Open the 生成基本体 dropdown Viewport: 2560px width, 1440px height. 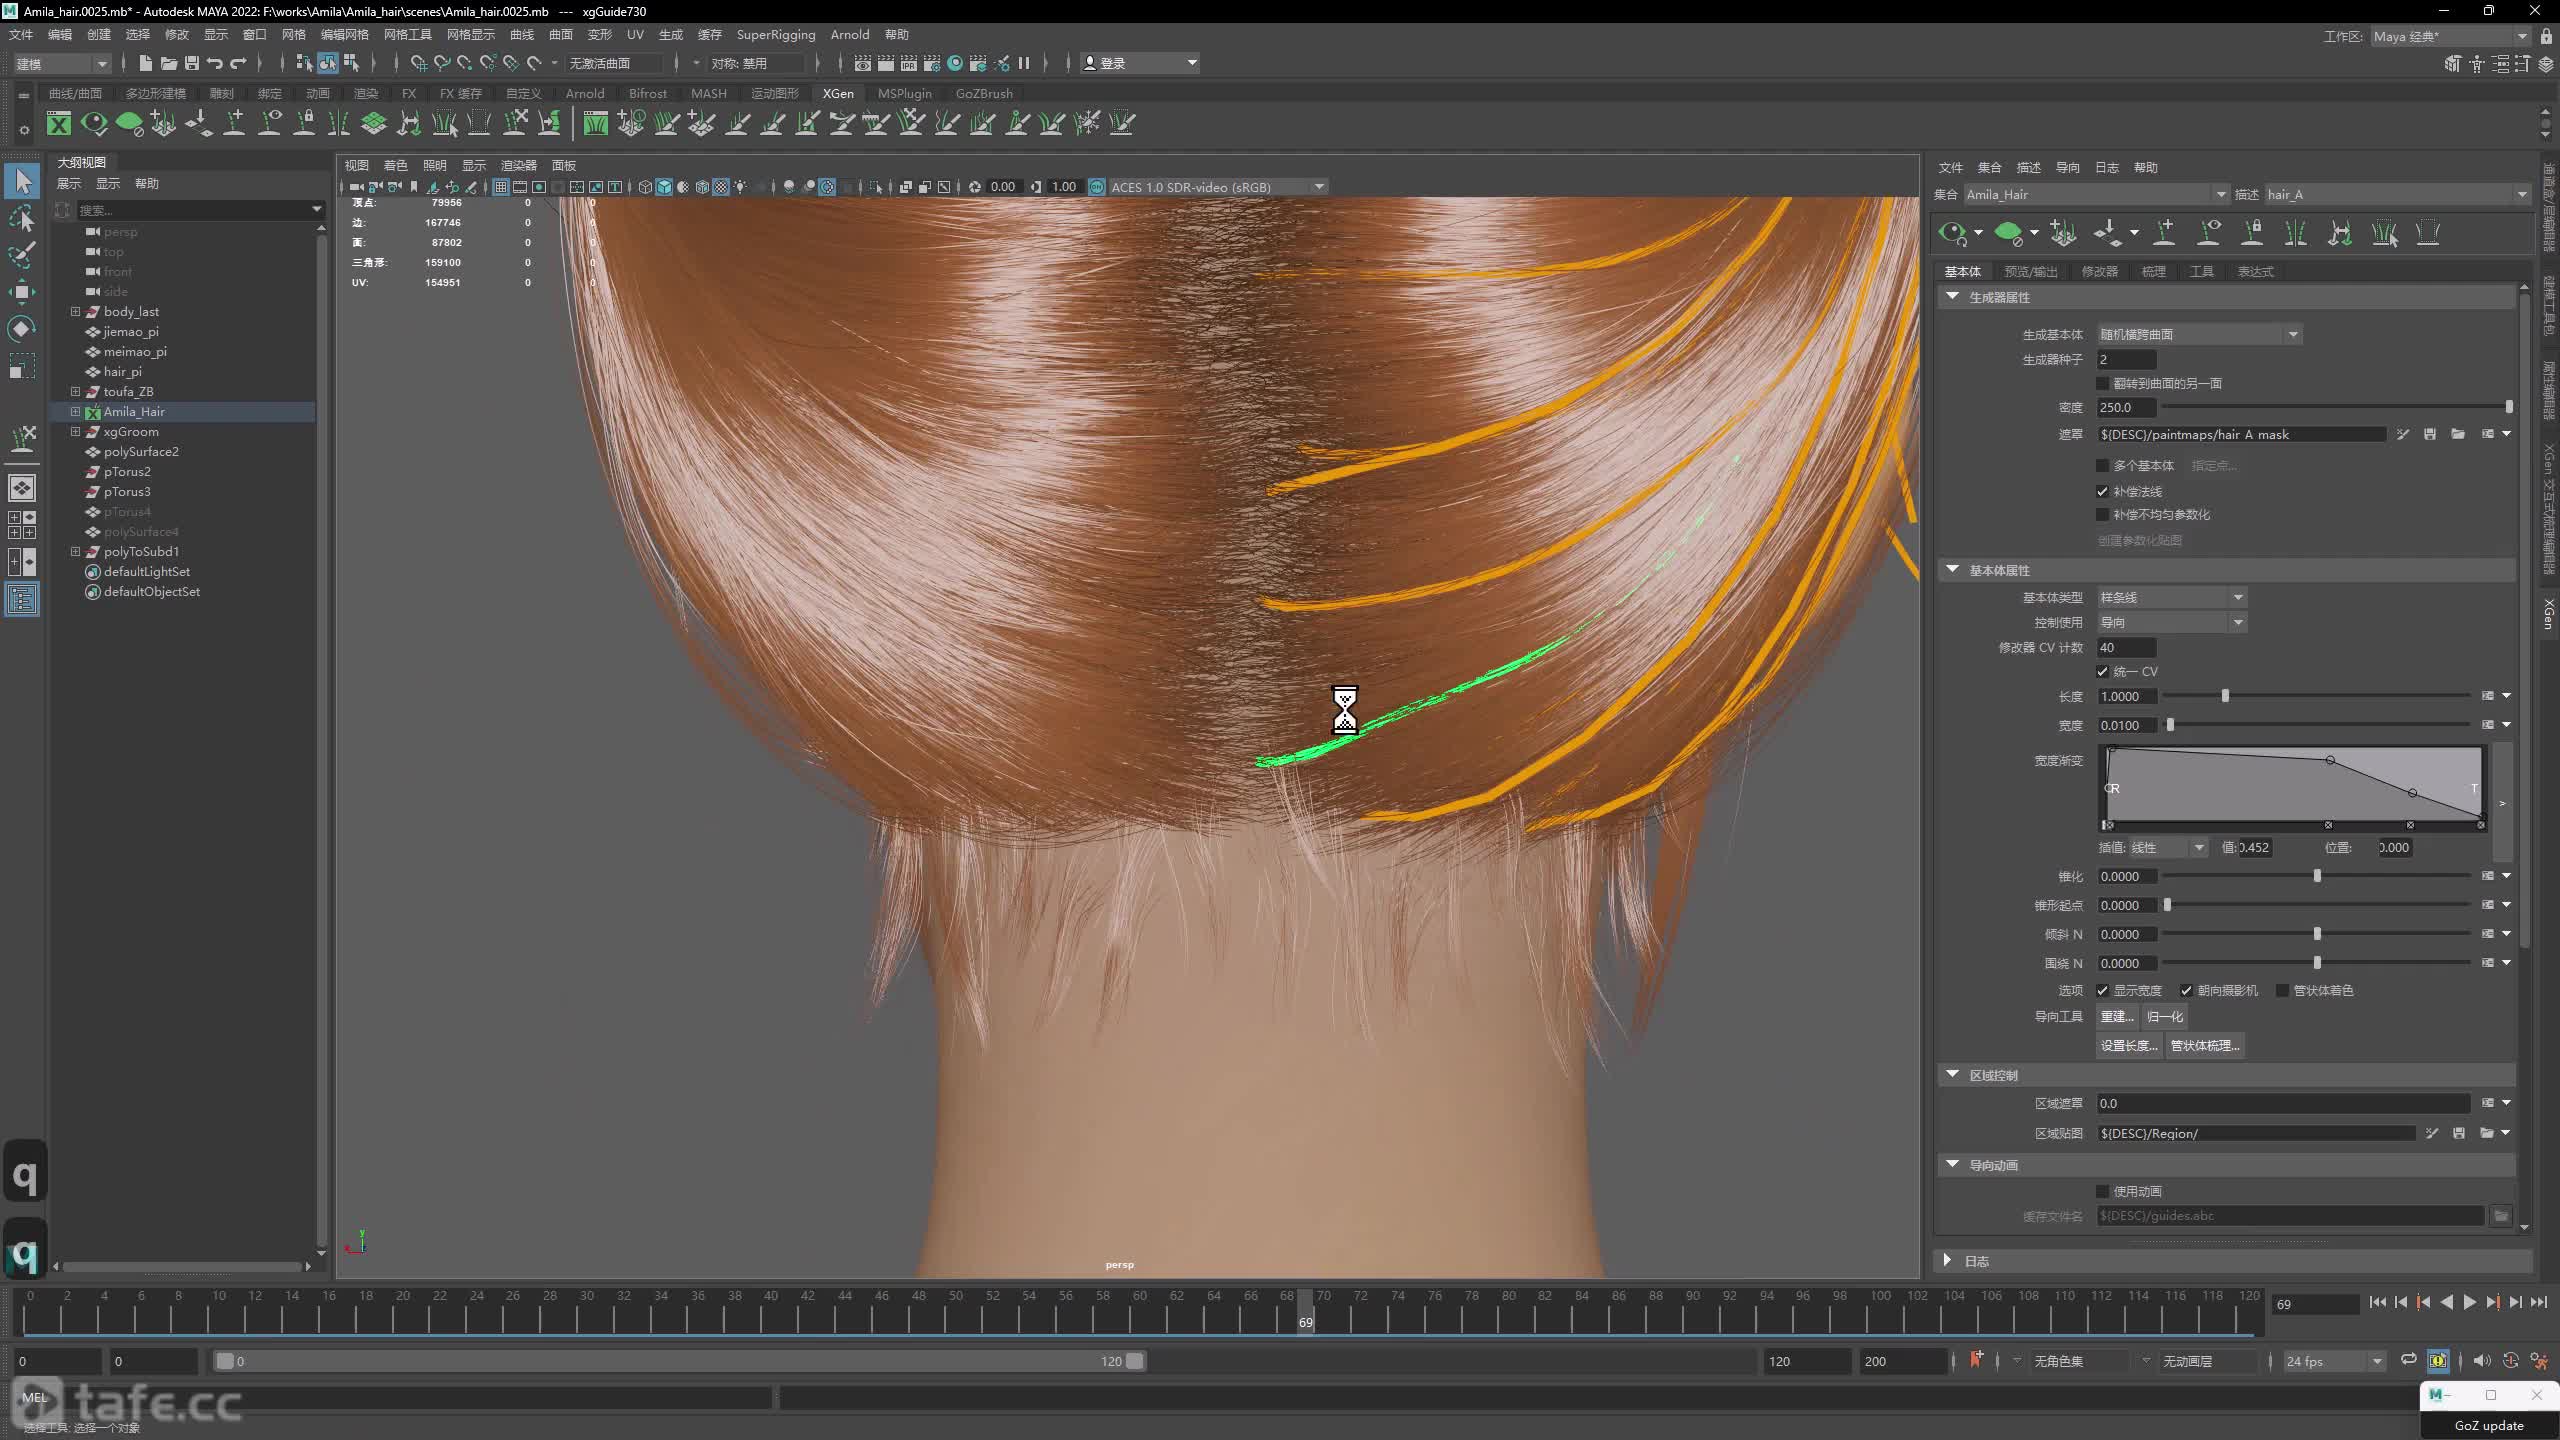tap(2200, 334)
